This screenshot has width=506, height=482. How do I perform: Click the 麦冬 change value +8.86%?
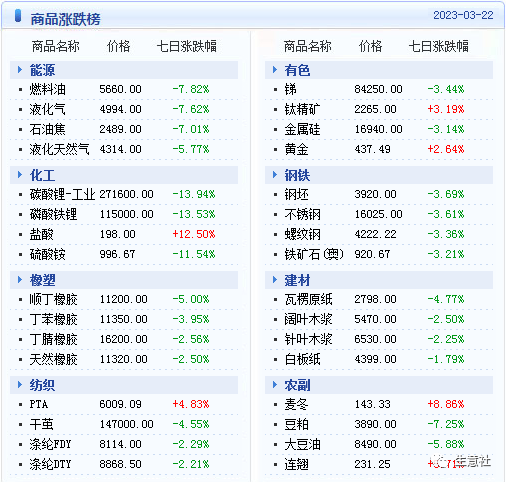coord(446,404)
